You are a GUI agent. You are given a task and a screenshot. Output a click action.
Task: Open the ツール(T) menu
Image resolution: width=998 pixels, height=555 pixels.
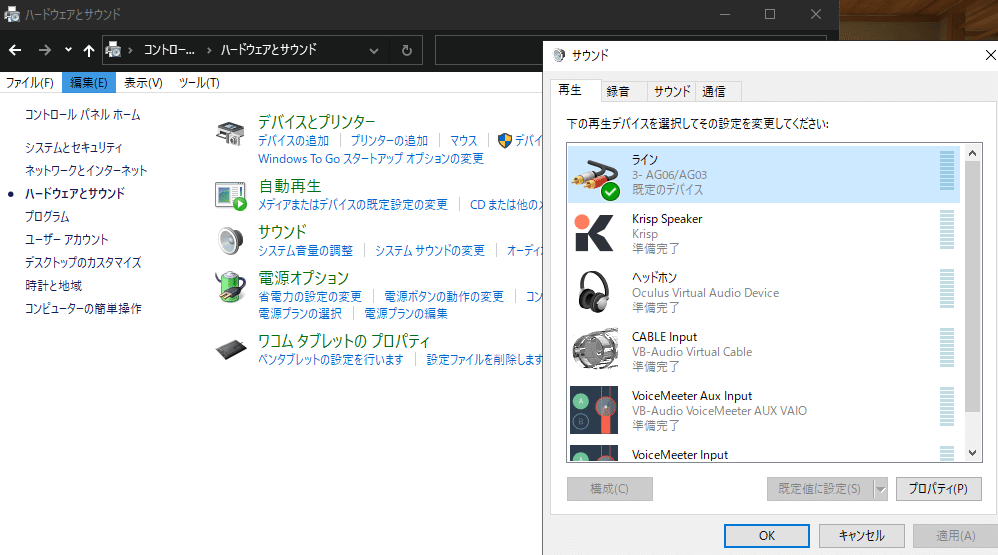click(199, 83)
